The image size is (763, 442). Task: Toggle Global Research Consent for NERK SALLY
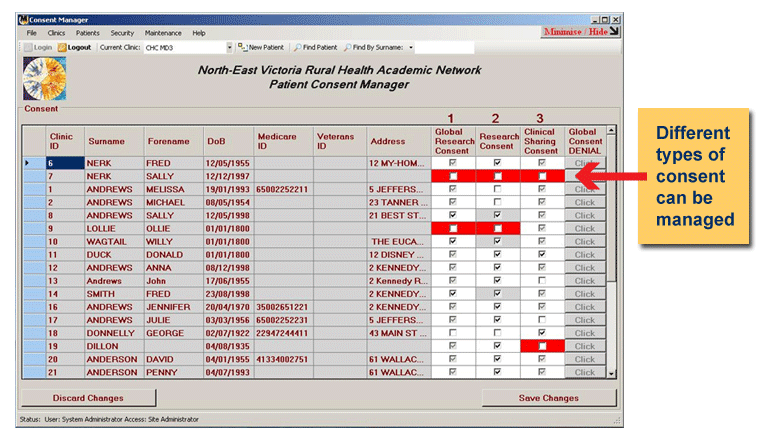coord(453,176)
